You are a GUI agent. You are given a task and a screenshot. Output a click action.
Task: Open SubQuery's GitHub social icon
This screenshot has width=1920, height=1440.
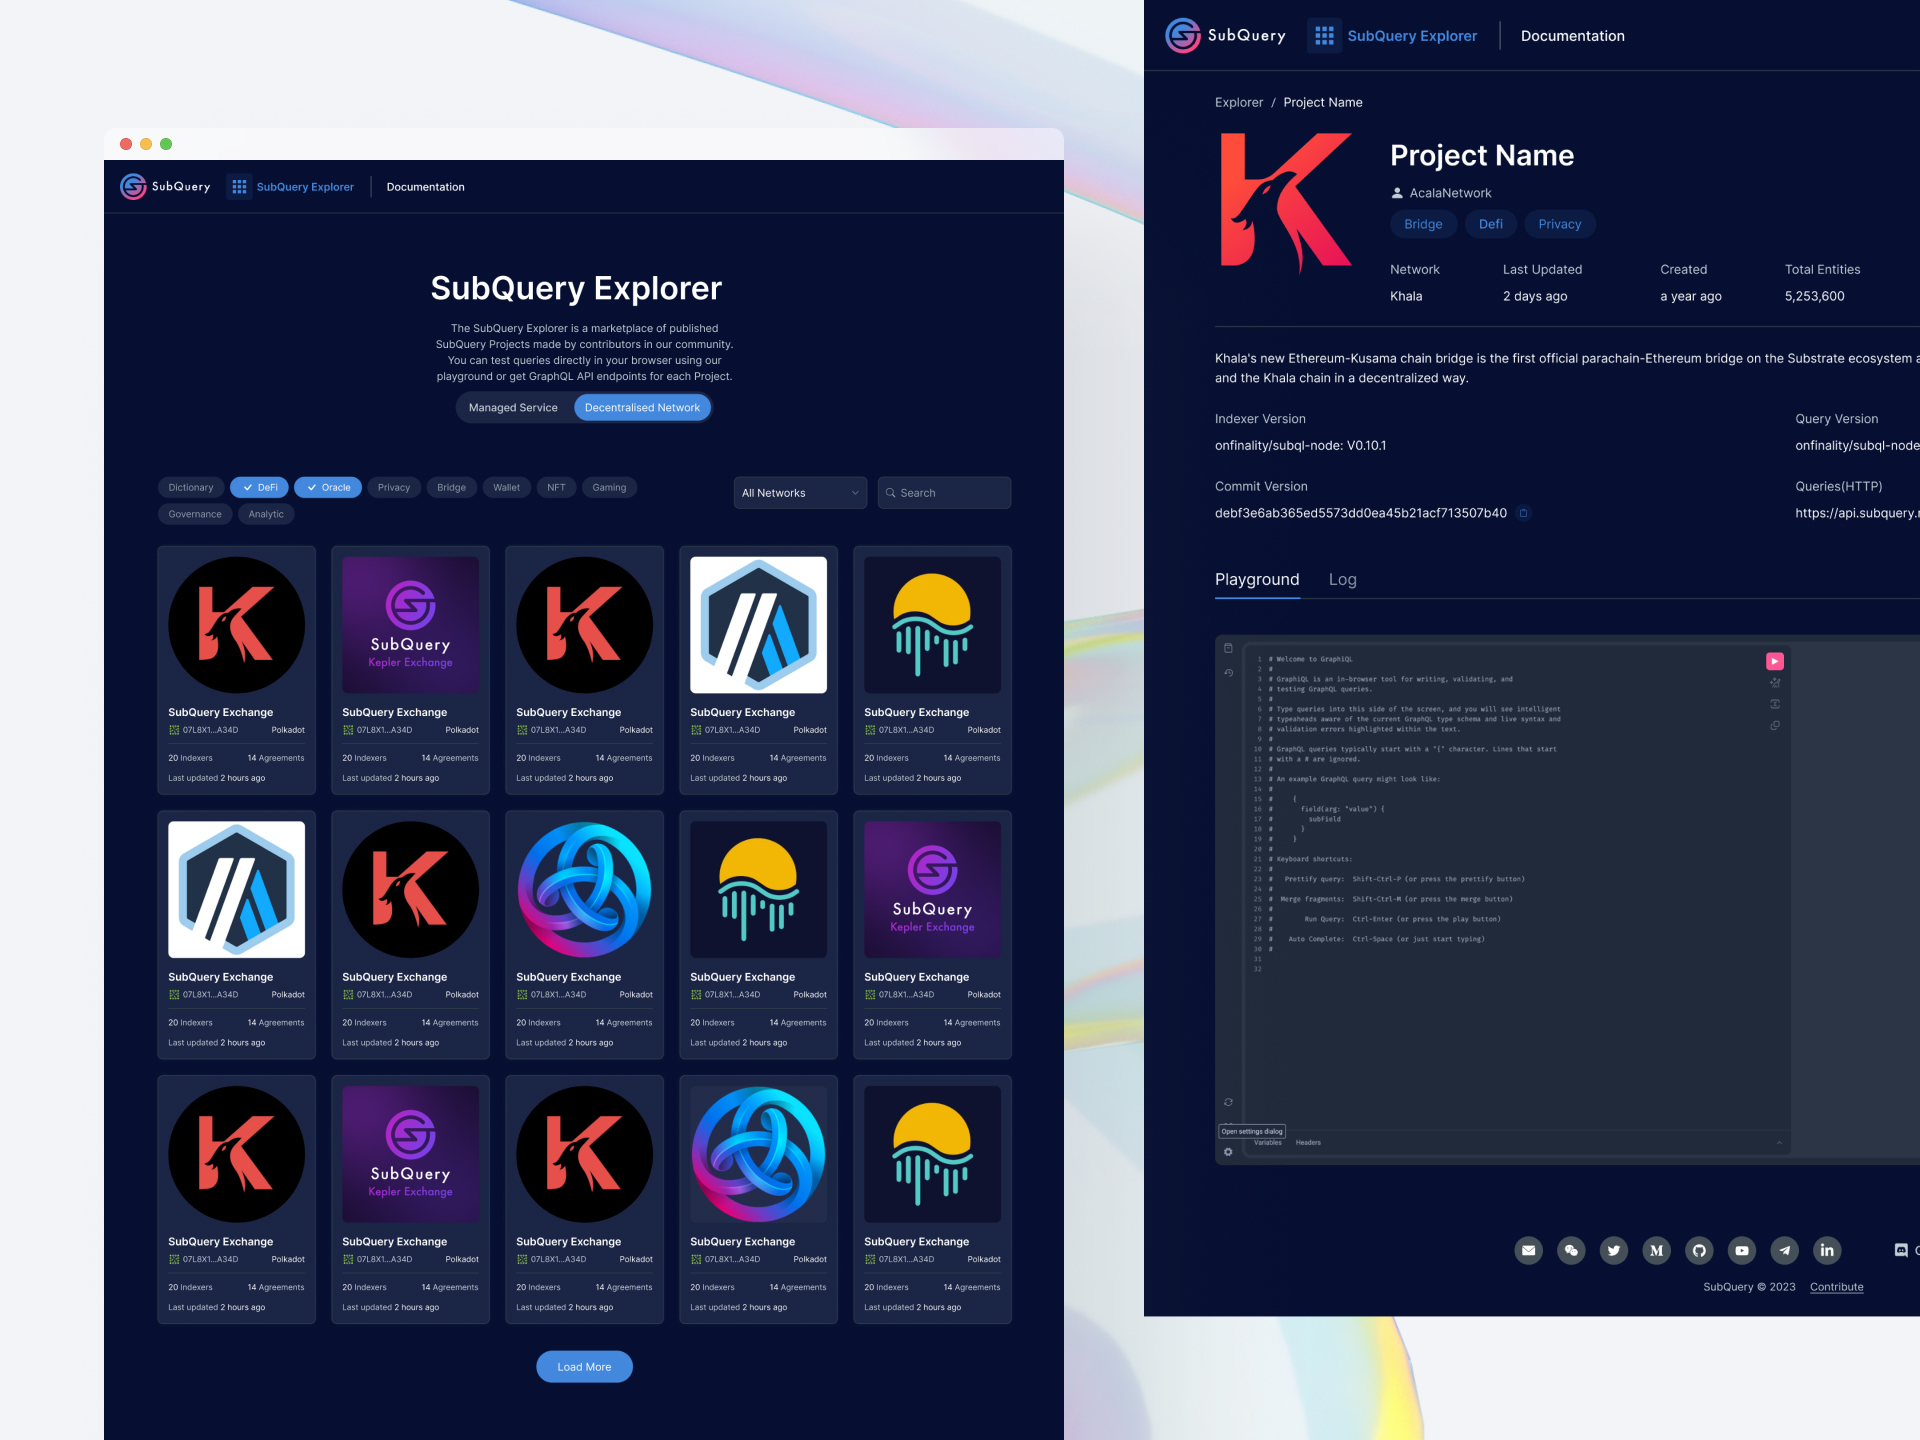(x=1699, y=1250)
